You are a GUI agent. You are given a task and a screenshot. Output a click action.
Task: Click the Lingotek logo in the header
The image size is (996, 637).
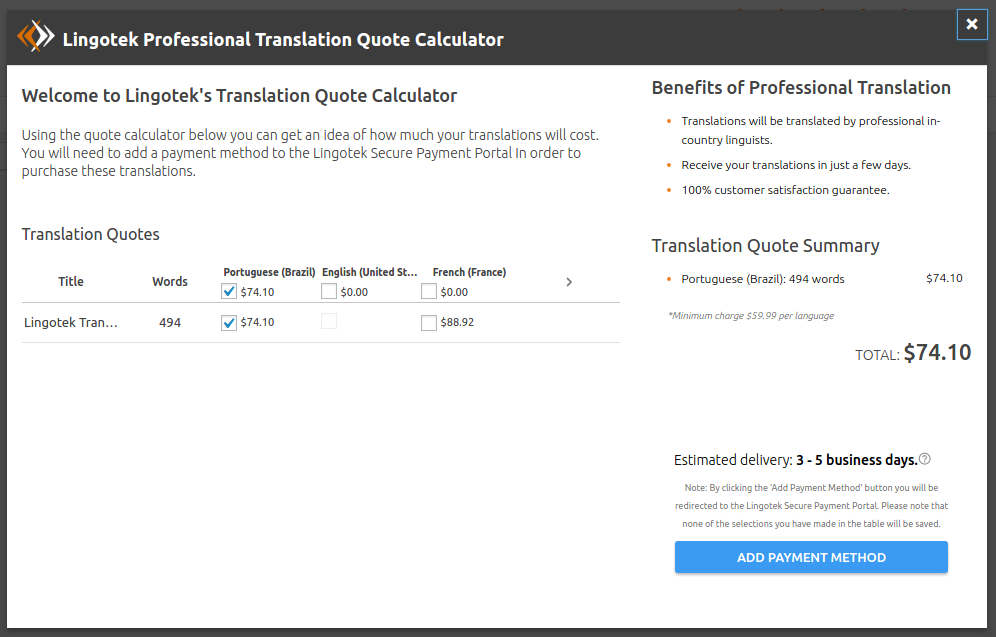(x=36, y=38)
